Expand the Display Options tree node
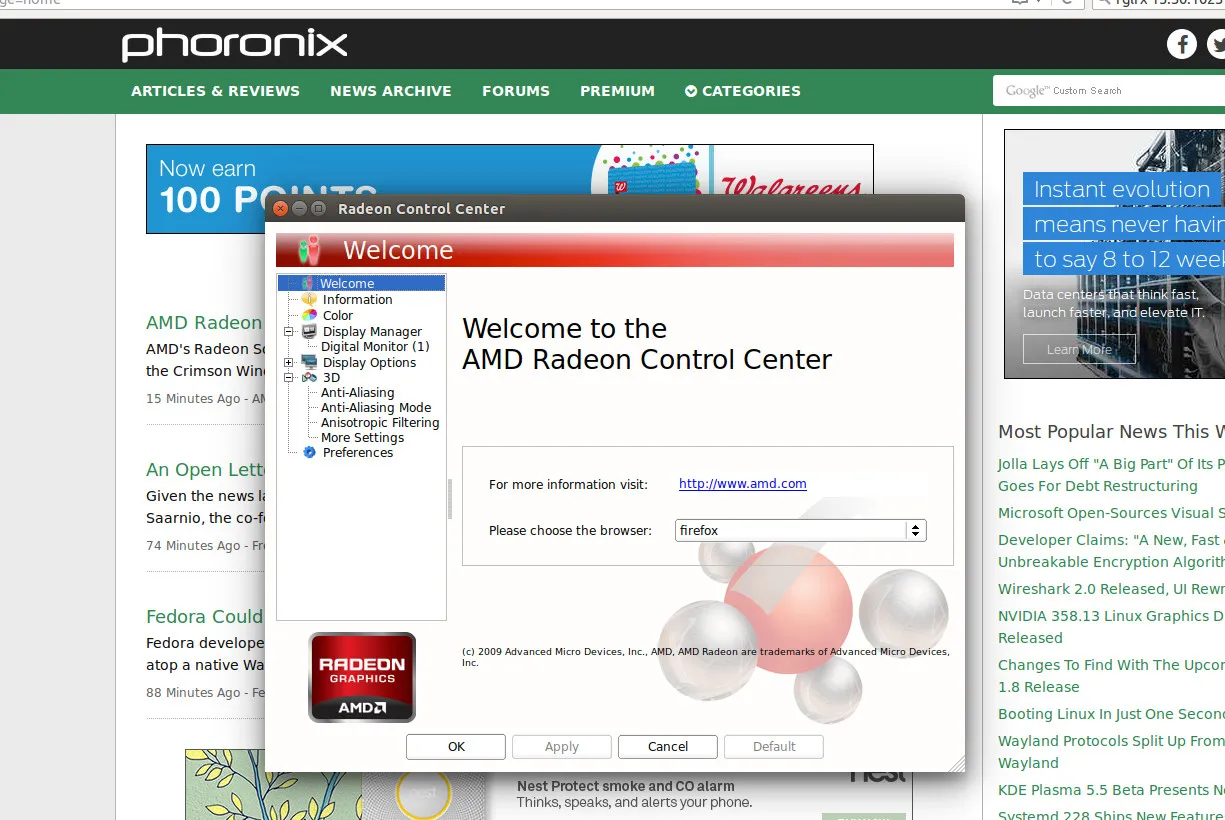This screenshot has height=820, width=1225. pos(289,363)
